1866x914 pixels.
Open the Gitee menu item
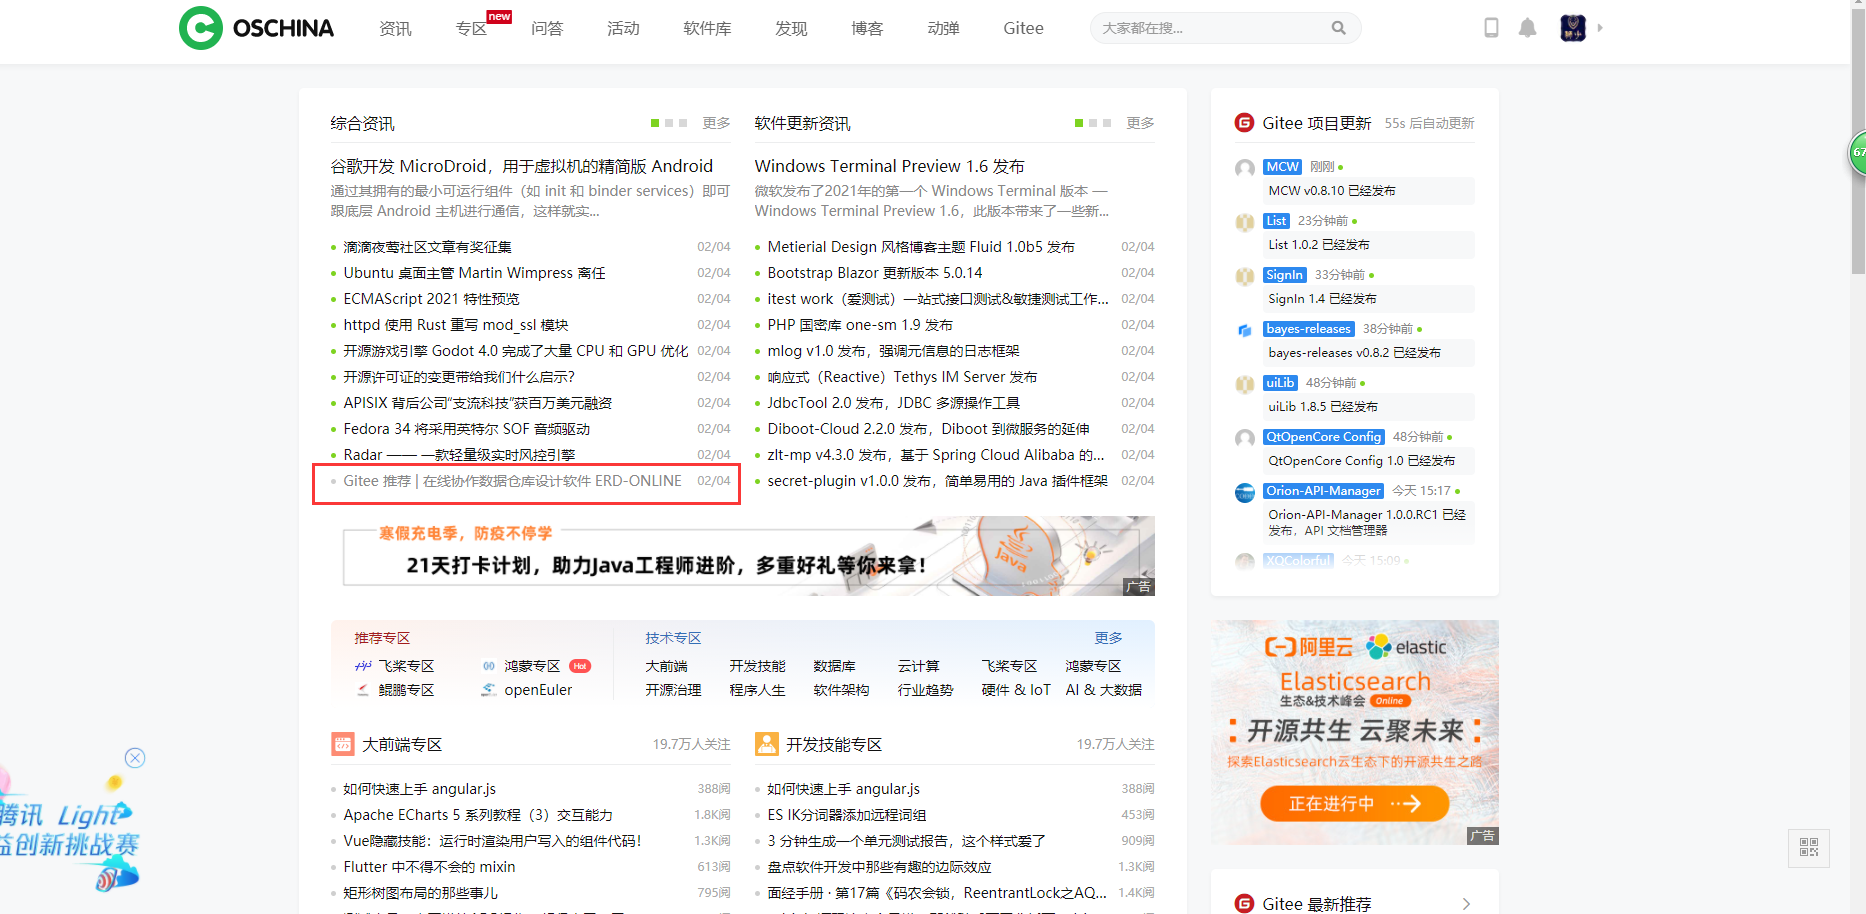[x=1023, y=28]
